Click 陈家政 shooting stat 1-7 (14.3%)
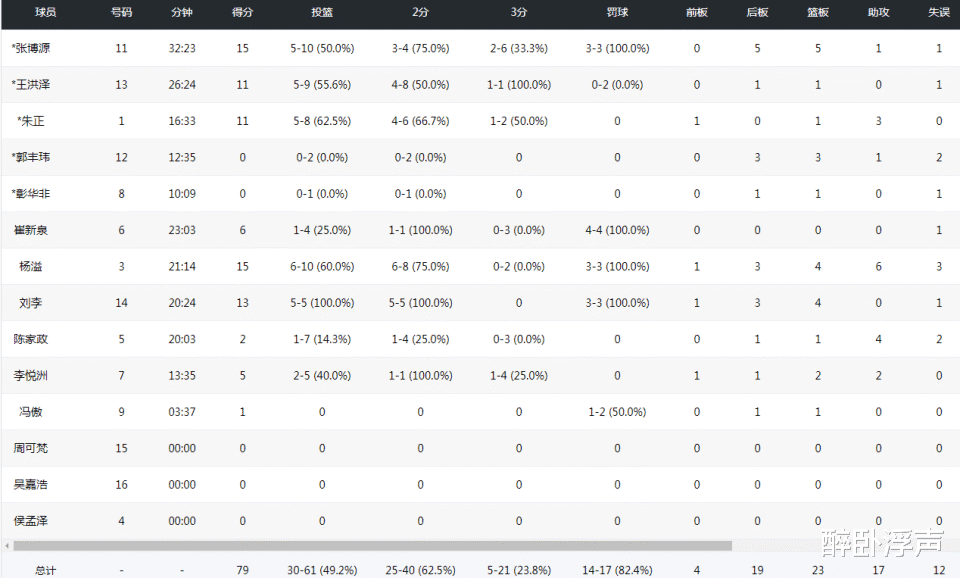960x578 pixels. 322,339
